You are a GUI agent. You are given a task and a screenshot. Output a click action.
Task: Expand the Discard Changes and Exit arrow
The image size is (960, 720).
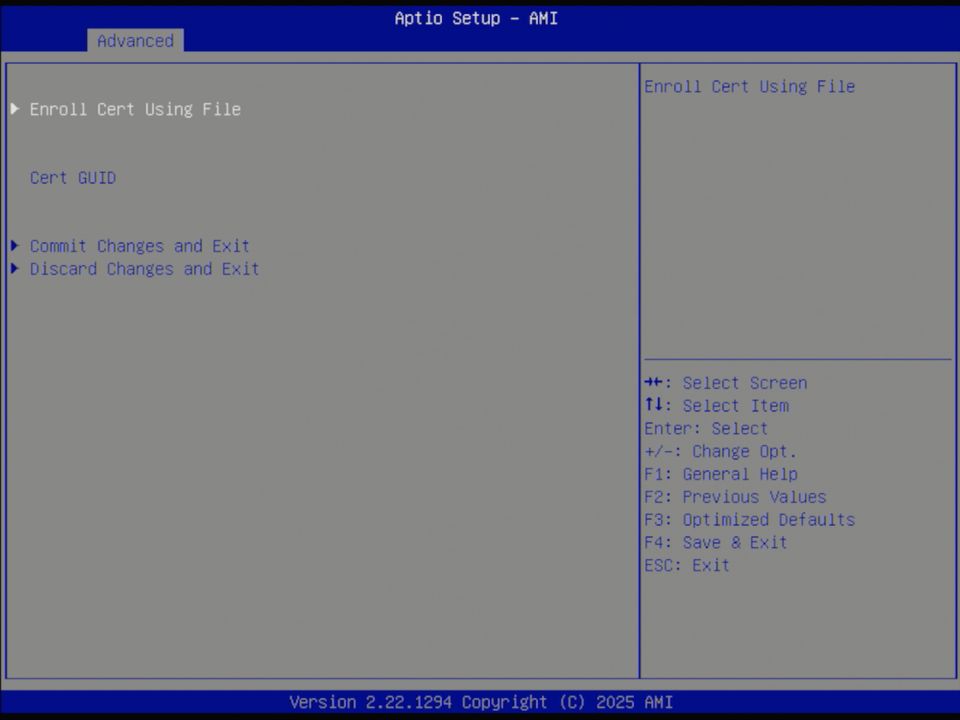coord(14,268)
